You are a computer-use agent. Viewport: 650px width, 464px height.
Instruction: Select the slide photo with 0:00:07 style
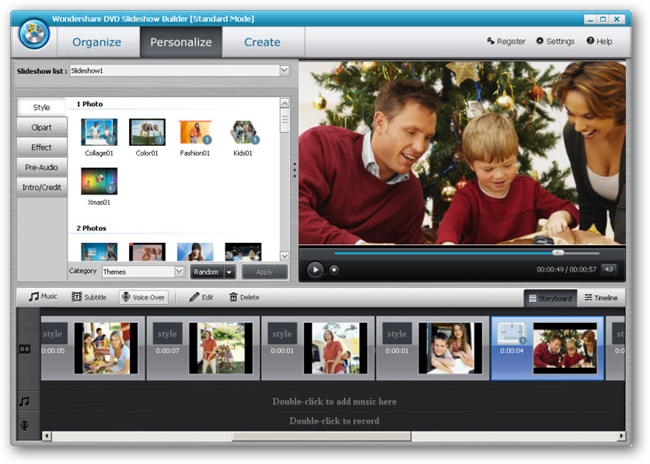click(x=221, y=348)
